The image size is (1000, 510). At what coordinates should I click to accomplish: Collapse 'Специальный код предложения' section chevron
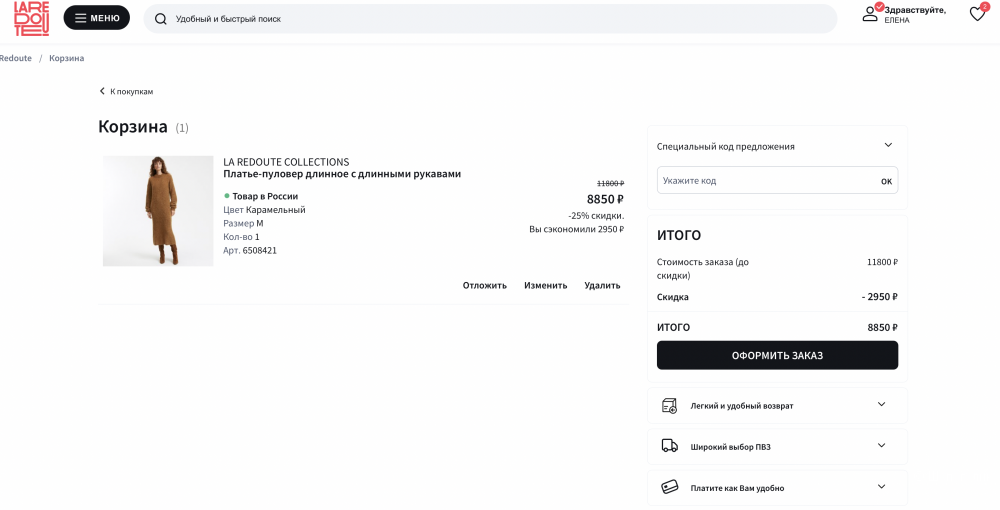[887, 146]
